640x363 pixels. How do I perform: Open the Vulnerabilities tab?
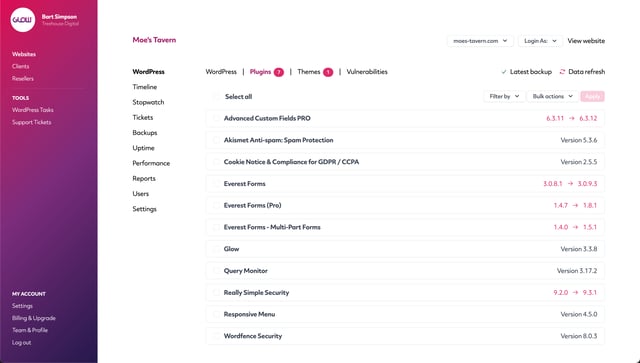pyautogui.click(x=367, y=72)
